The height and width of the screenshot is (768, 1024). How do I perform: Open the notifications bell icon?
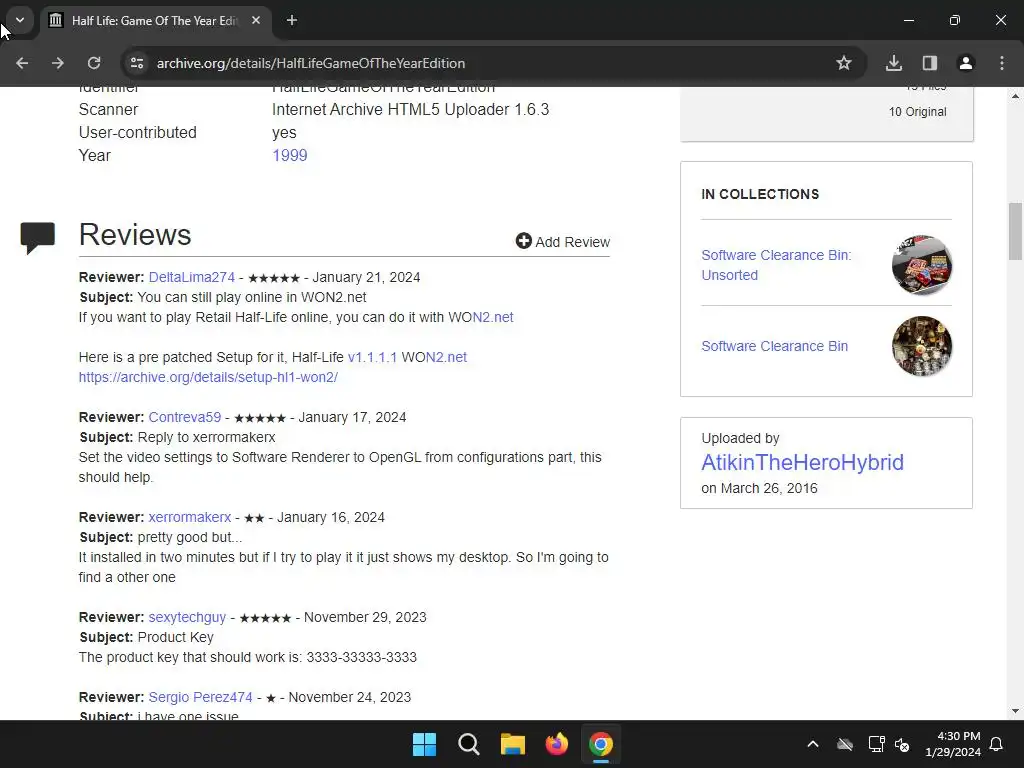coord(997,744)
